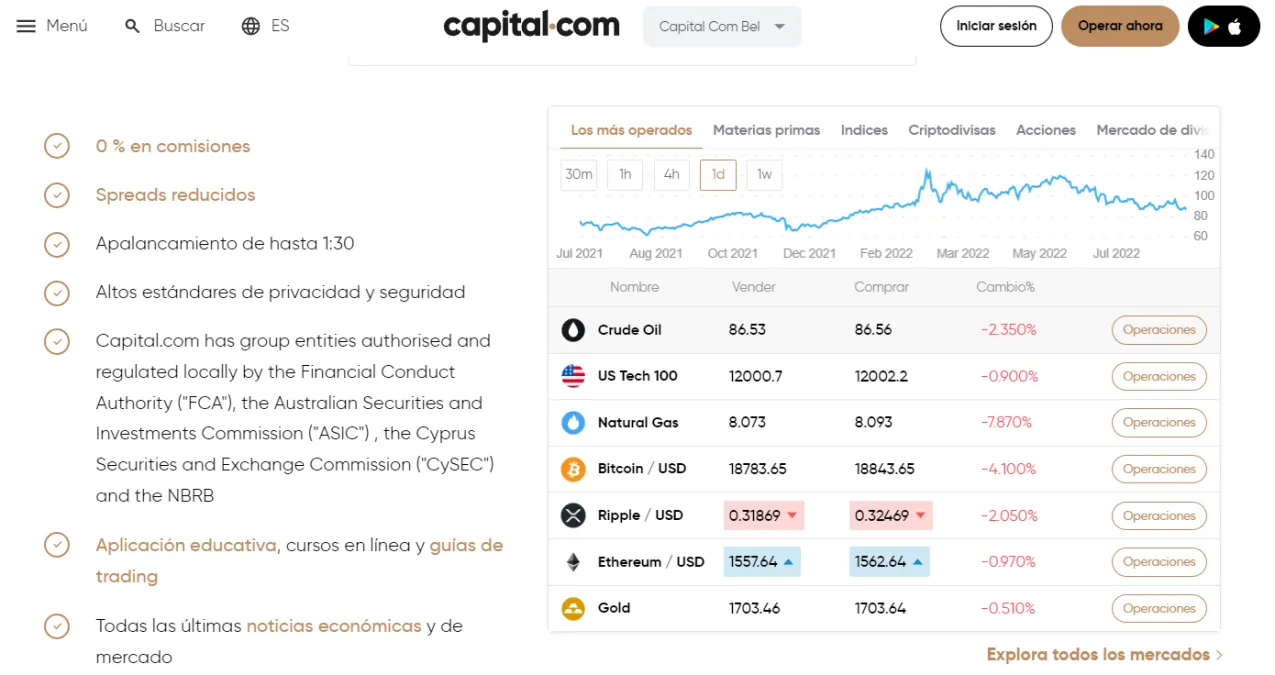Click the check icon beside Capital.com has group entities
The image size is (1275, 675).
57,341
